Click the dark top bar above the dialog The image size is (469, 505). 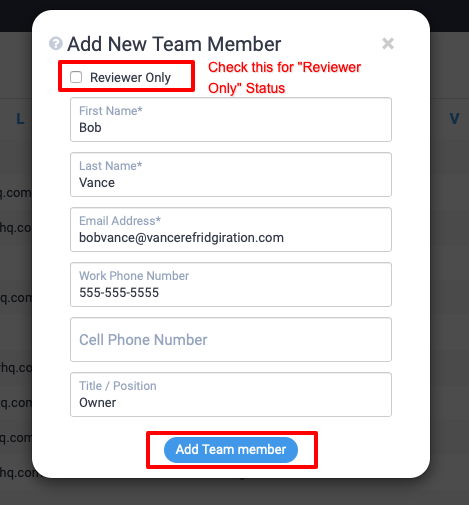[x=234, y=5]
